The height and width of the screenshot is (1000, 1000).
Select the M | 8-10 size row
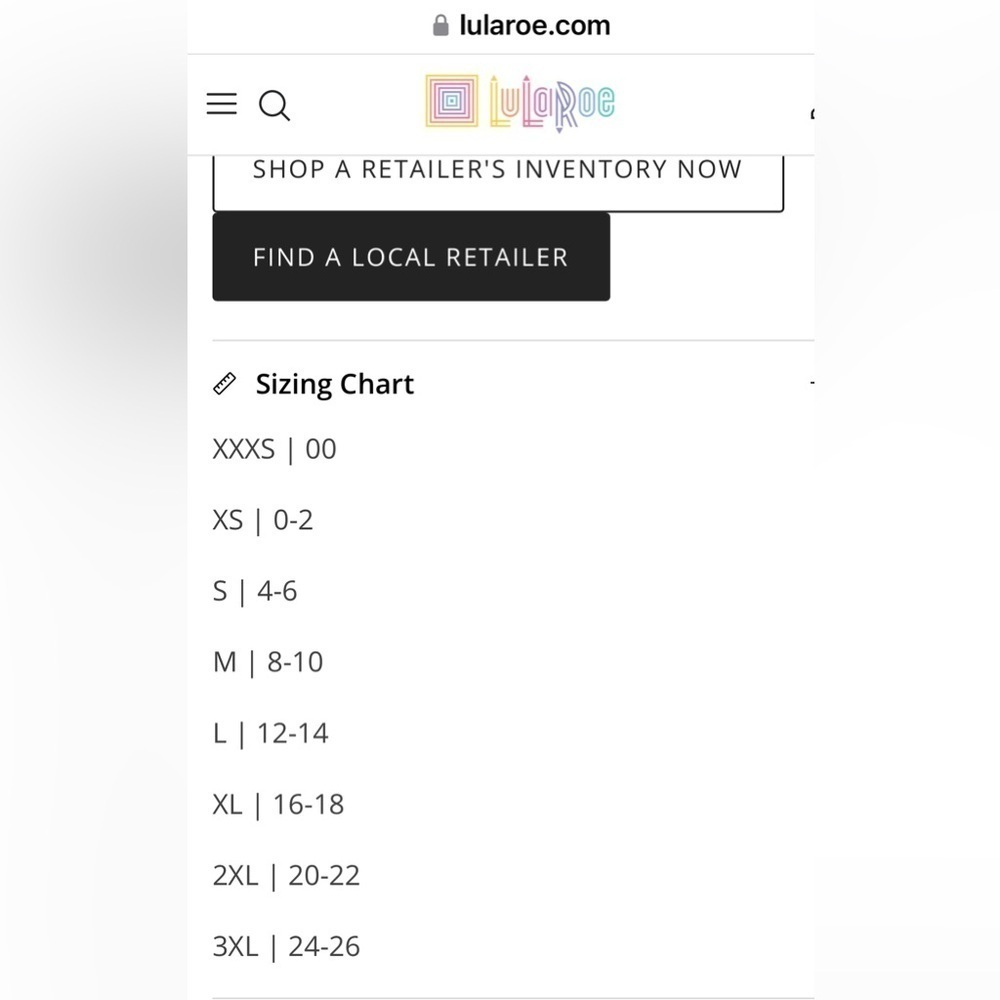[x=268, y=662]
